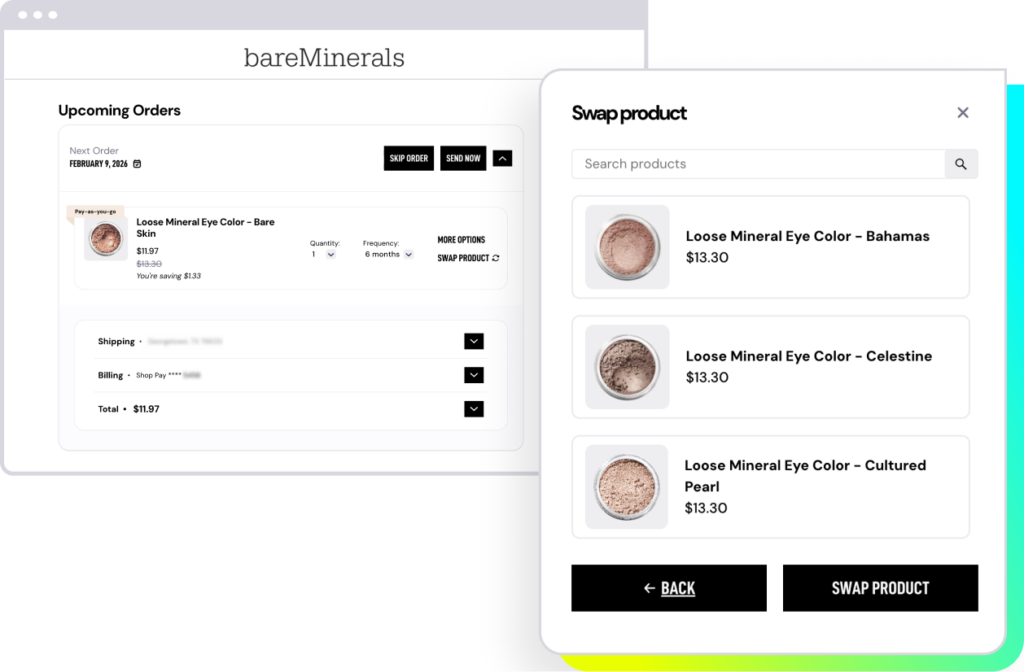
Task: Collapse the next order with the up chevron
Action: (503, 158)
